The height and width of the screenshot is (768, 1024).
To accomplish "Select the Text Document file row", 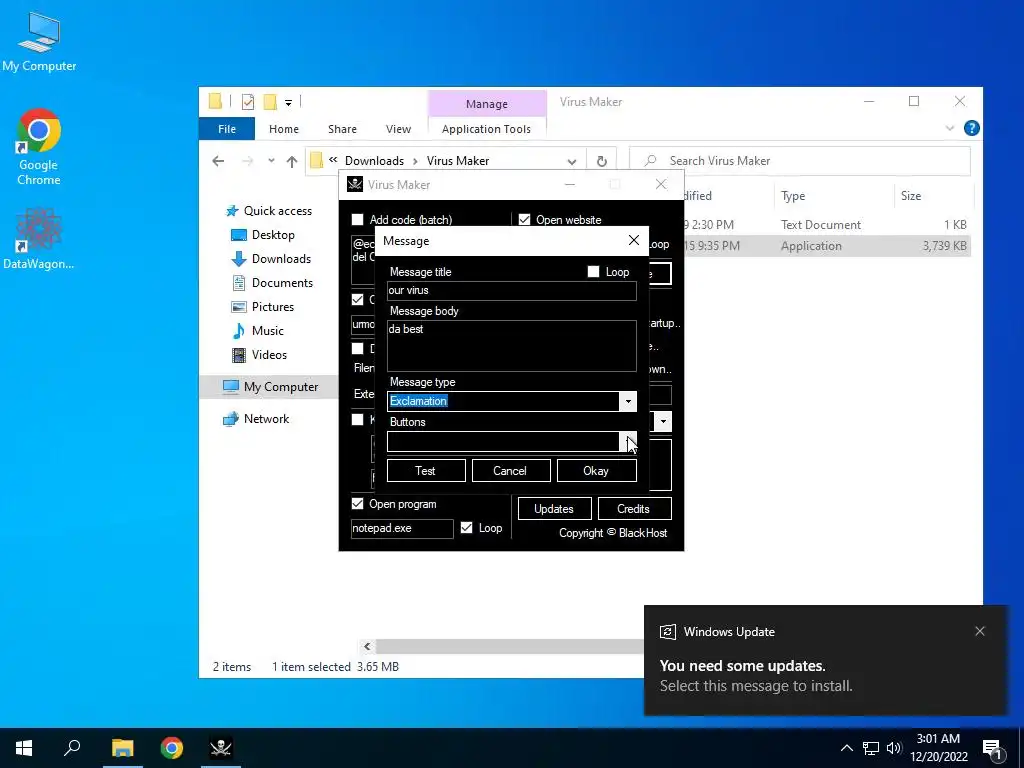I will click(826, 225).
